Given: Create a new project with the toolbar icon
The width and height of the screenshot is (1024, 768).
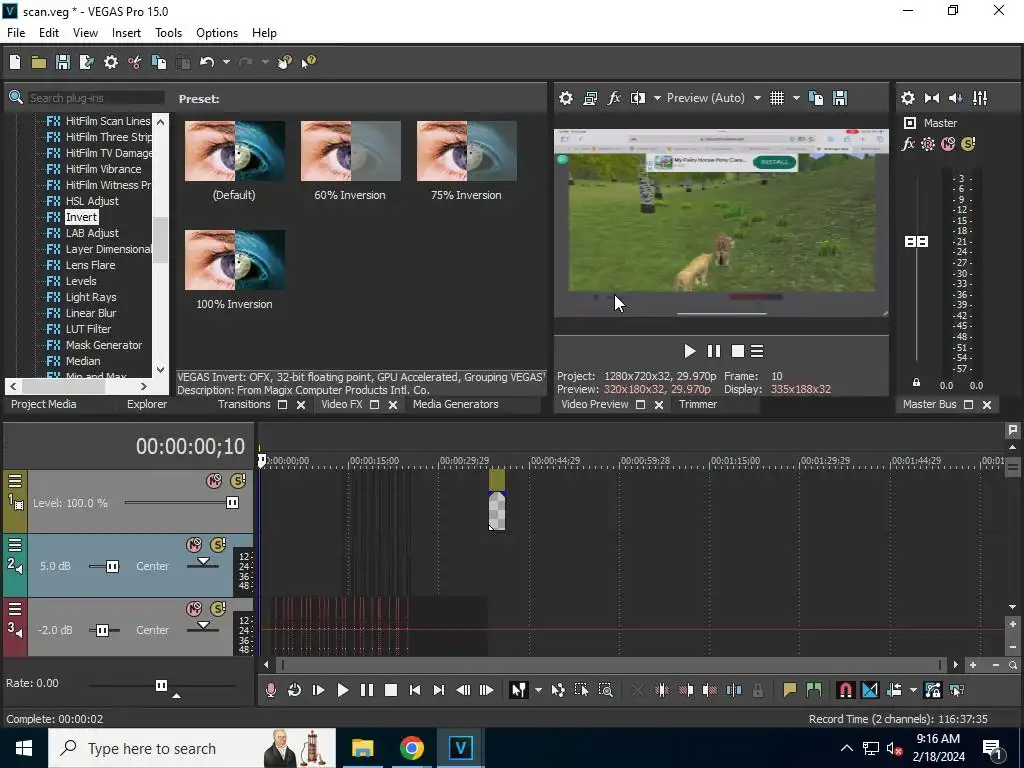Looking at the screenshot, I should click(15, 62).
